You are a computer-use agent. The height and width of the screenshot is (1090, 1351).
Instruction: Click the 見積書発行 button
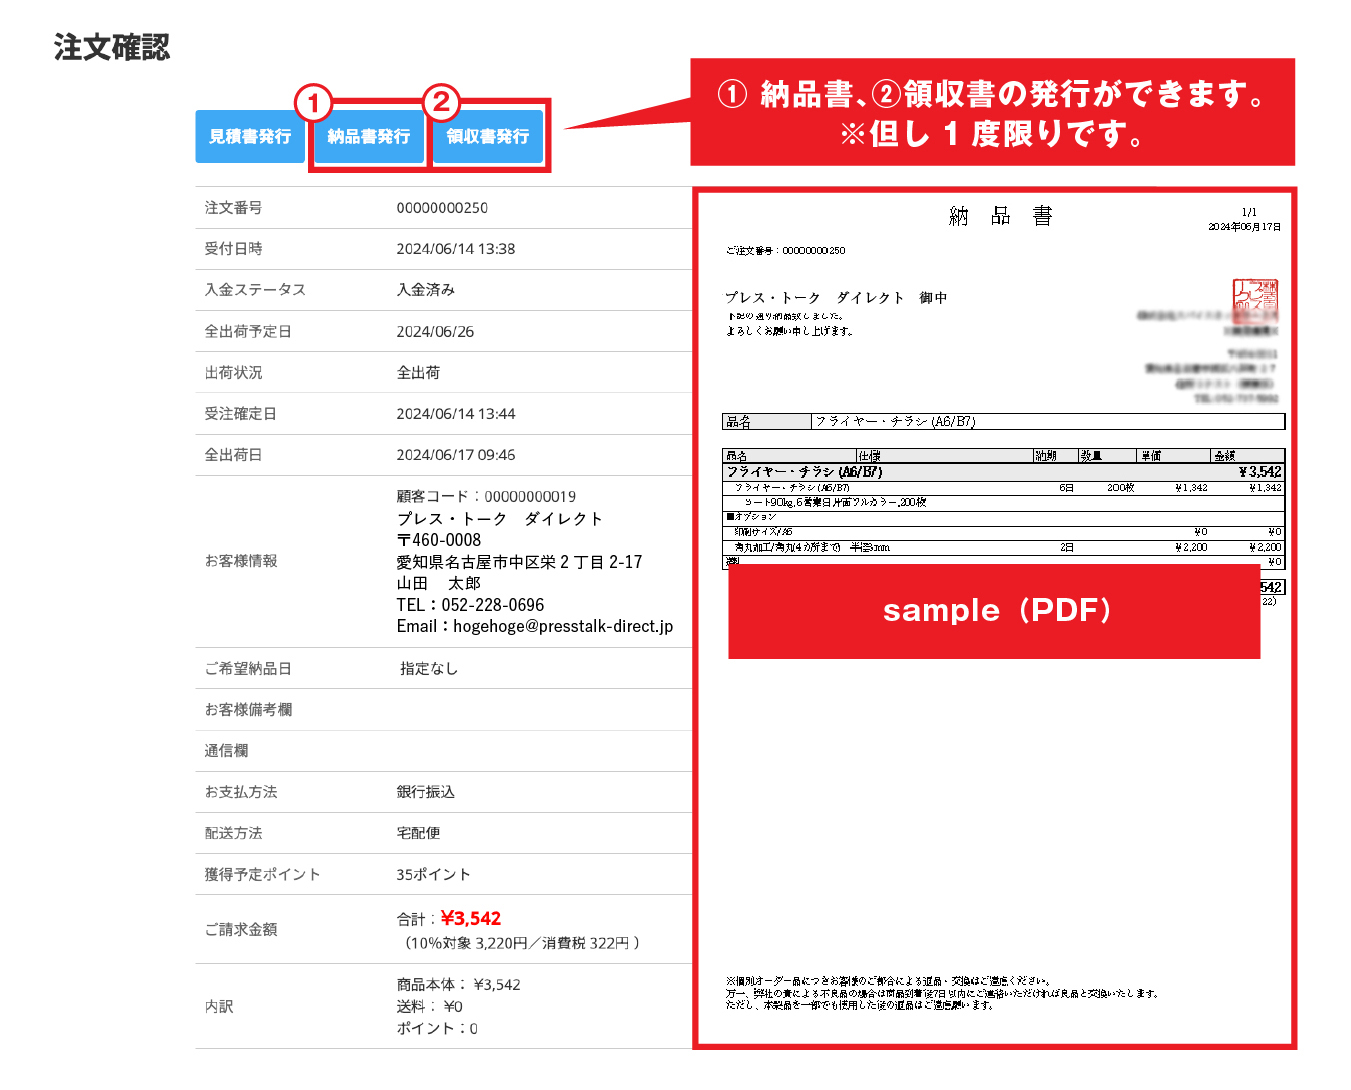(250, 136)
